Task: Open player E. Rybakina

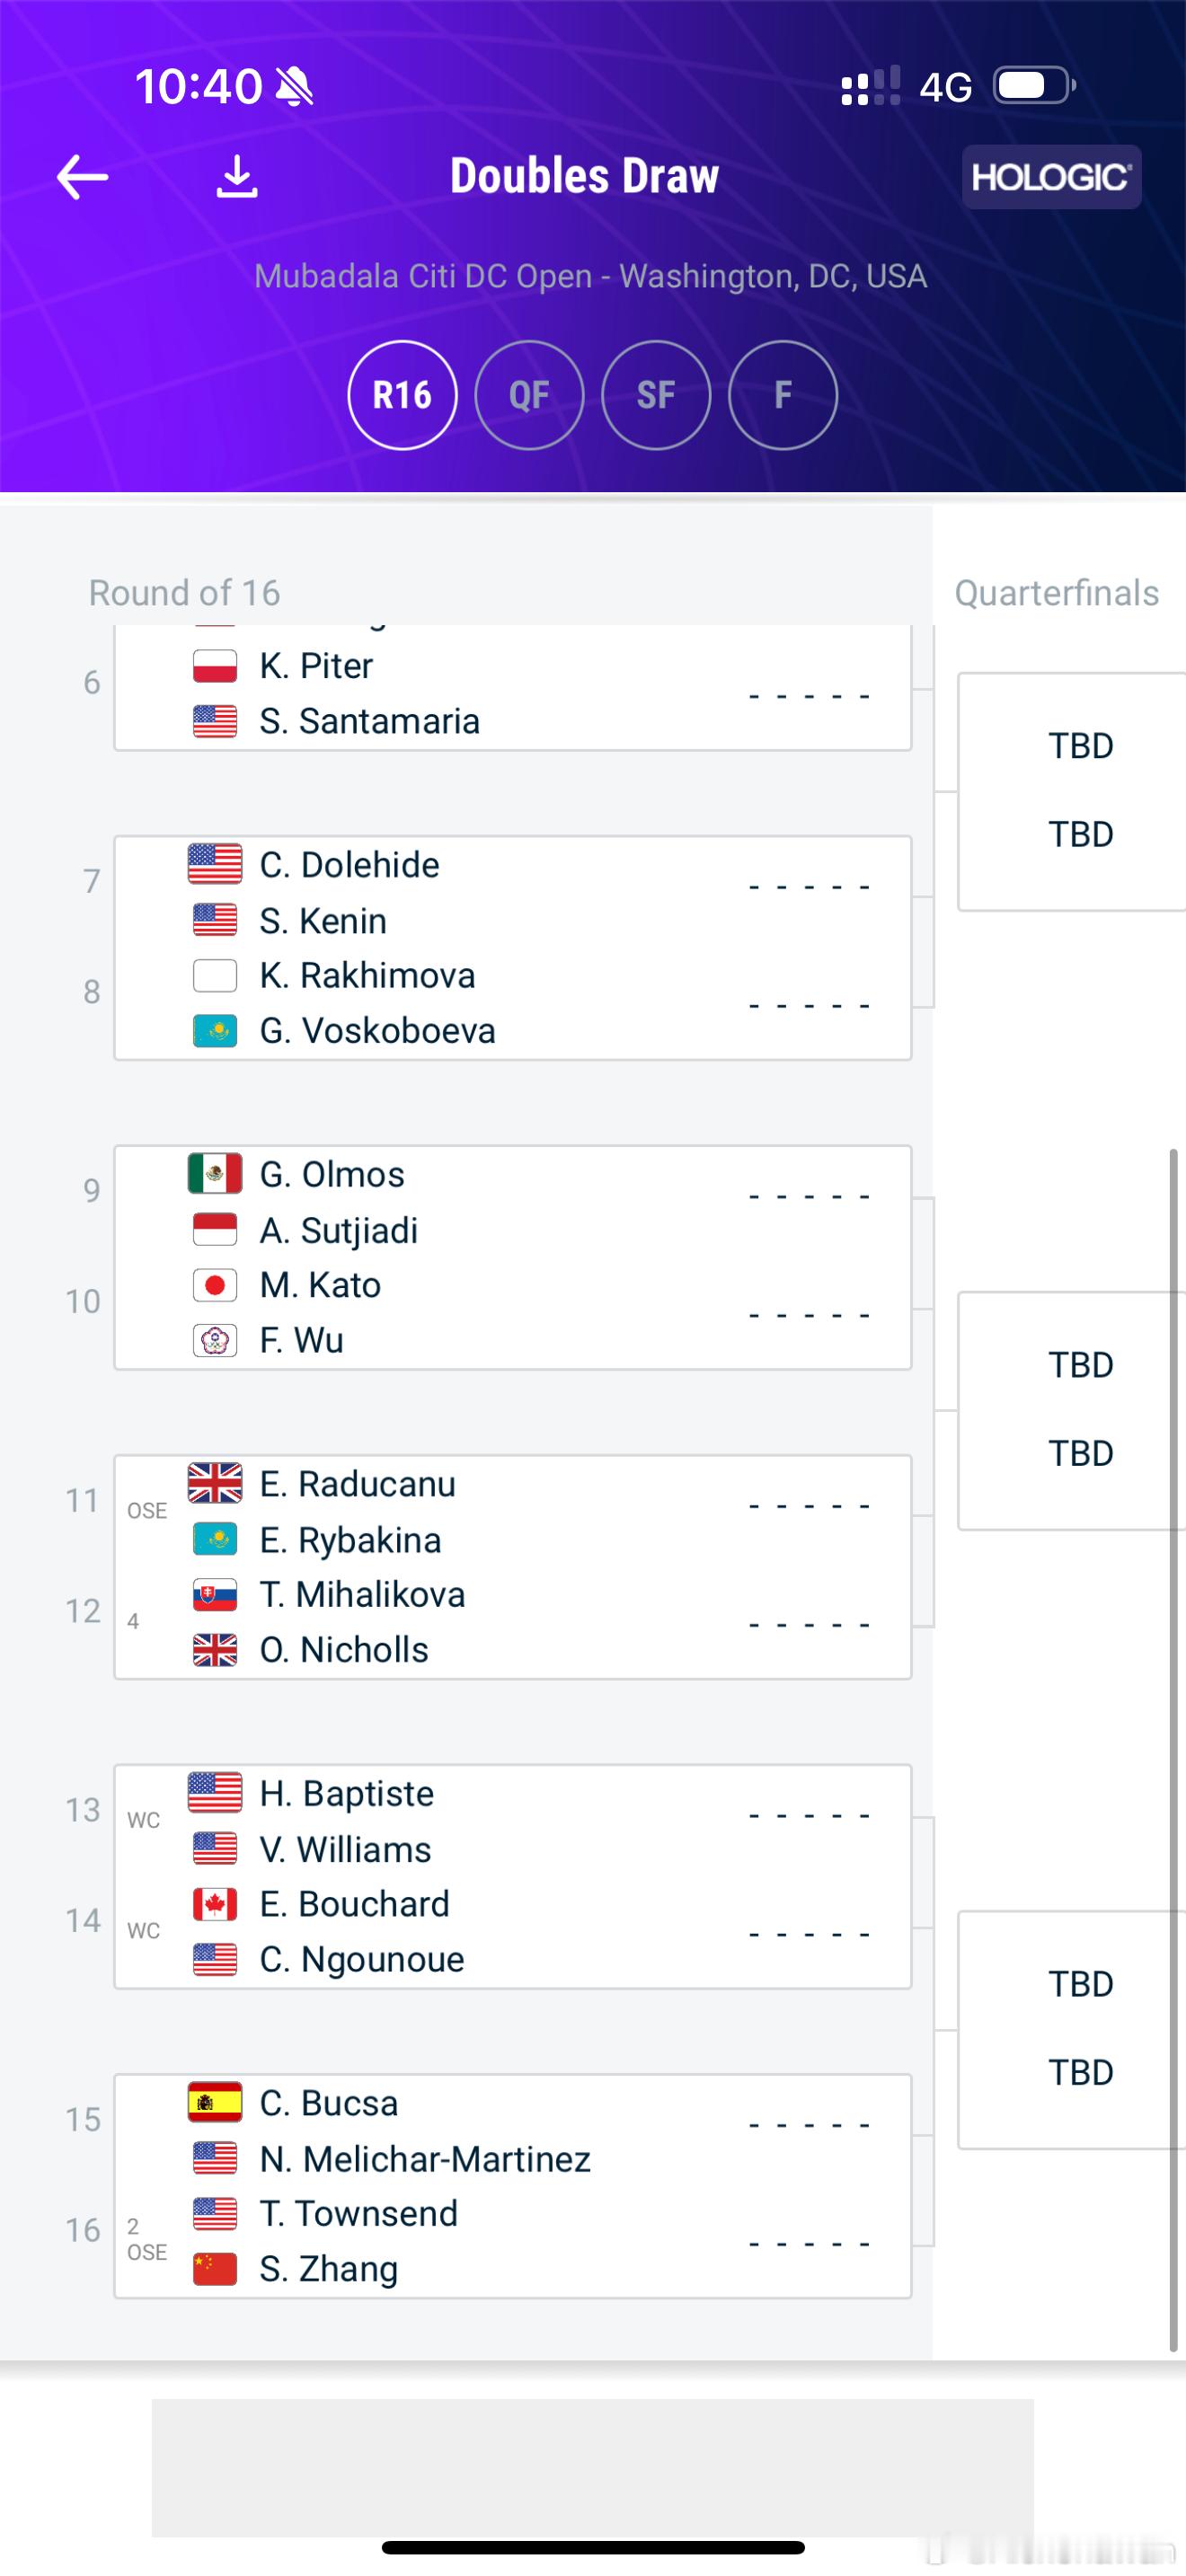Action: pos(350,1540)
